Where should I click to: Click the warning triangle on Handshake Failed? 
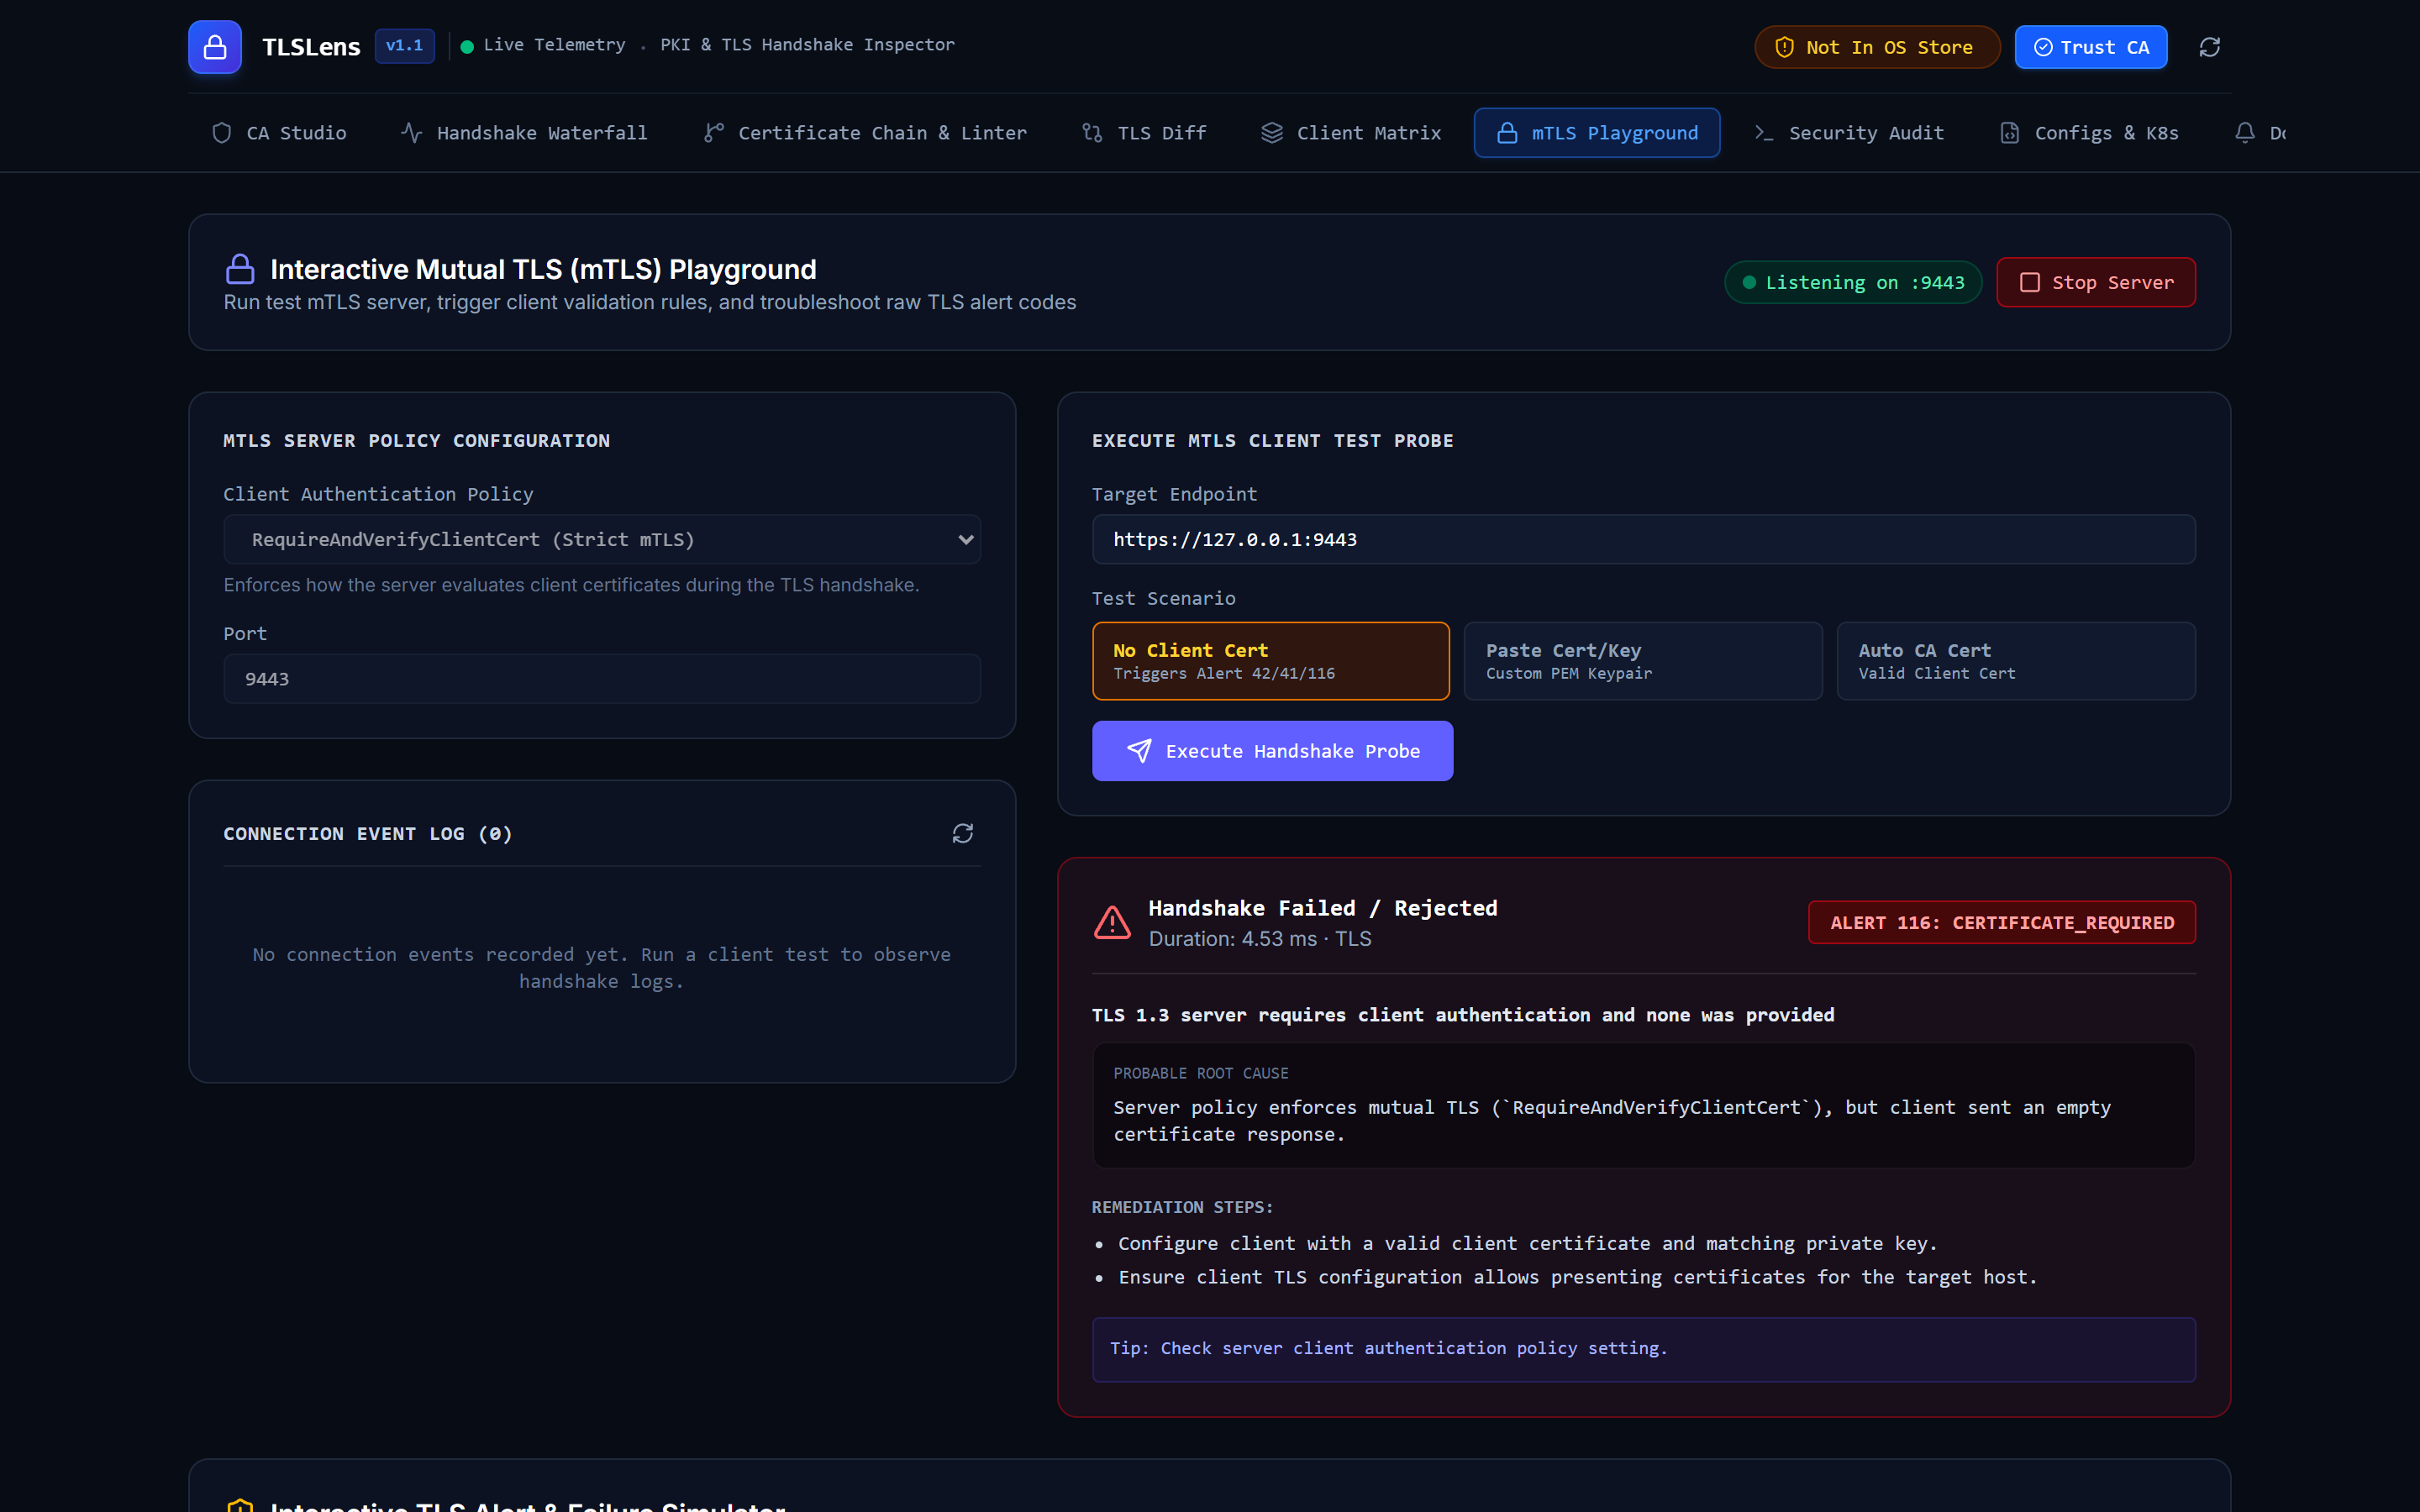1112,922
